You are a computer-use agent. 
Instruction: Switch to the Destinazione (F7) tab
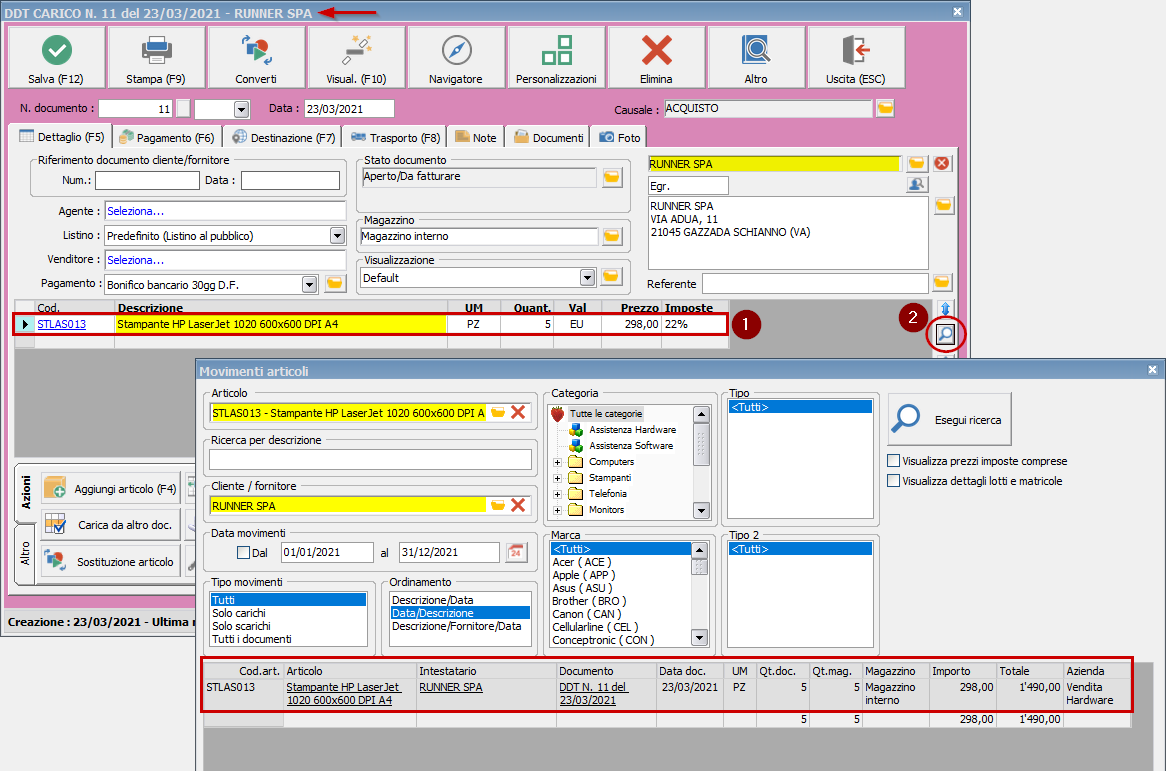[x=283, y=138]
